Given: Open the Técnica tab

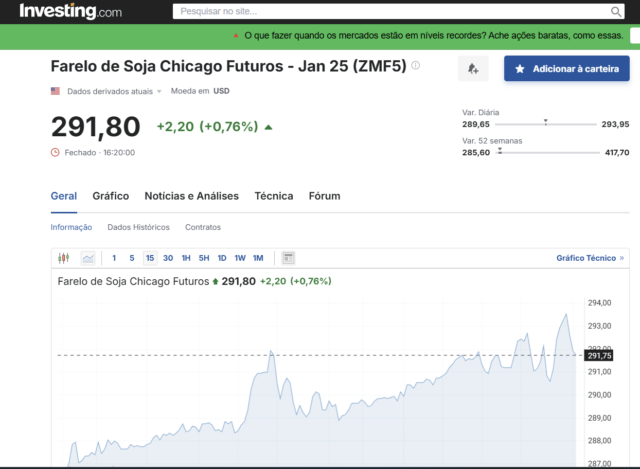Looking at the screenshot, I should pos(274,196).
